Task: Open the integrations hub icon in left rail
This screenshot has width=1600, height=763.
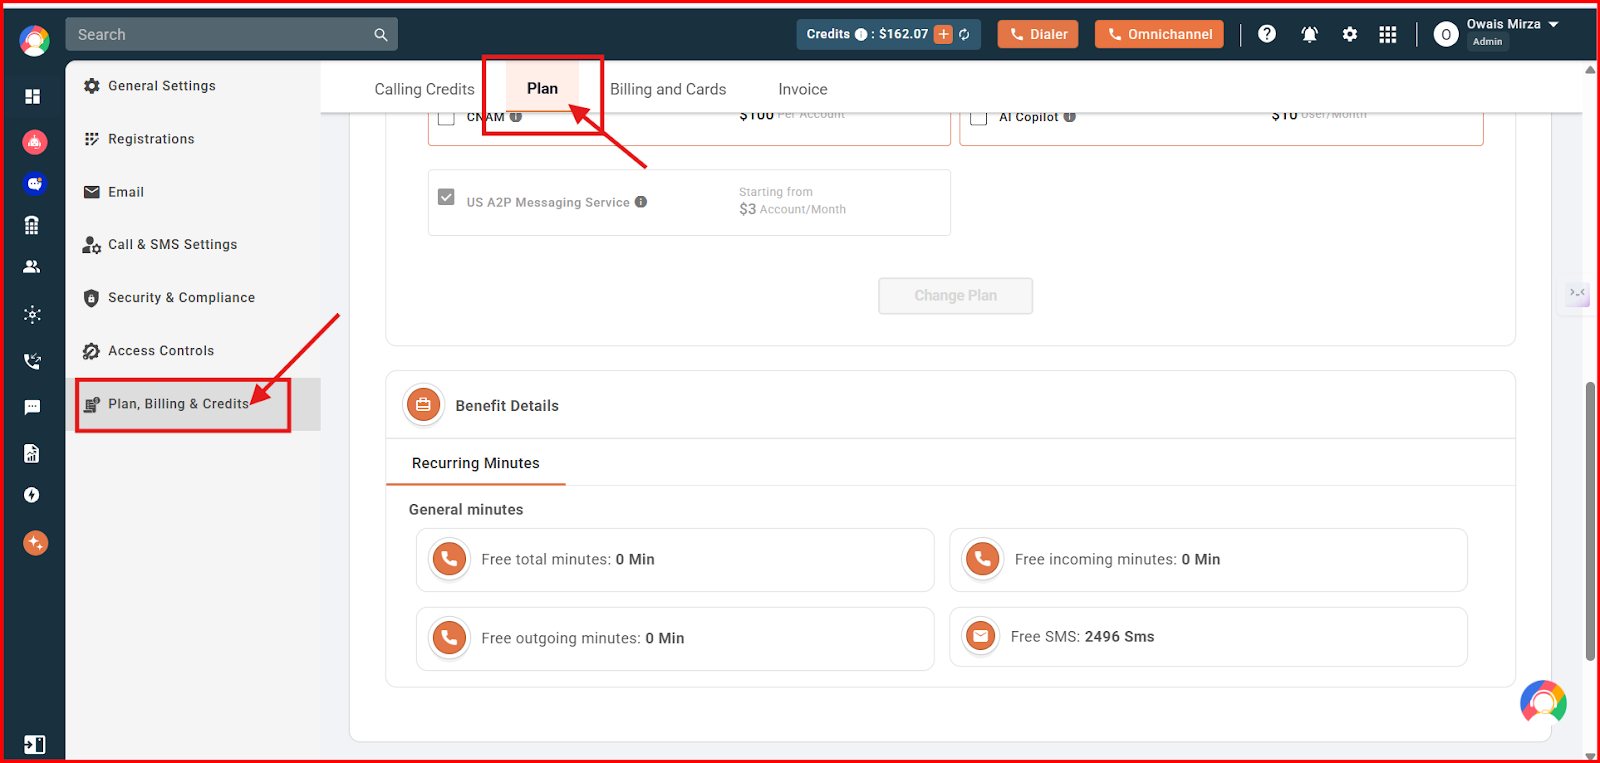Action: click(x=32, y=314)
